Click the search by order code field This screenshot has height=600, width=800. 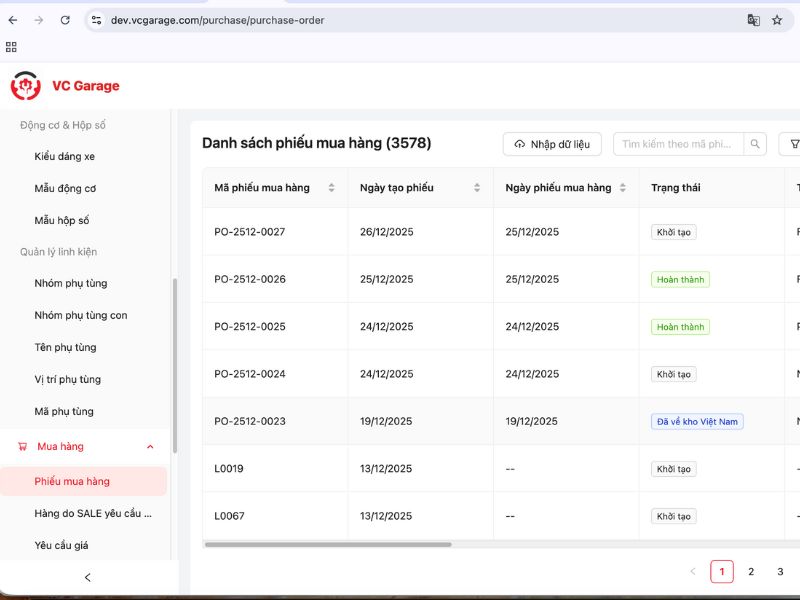[x=680, y=144]
